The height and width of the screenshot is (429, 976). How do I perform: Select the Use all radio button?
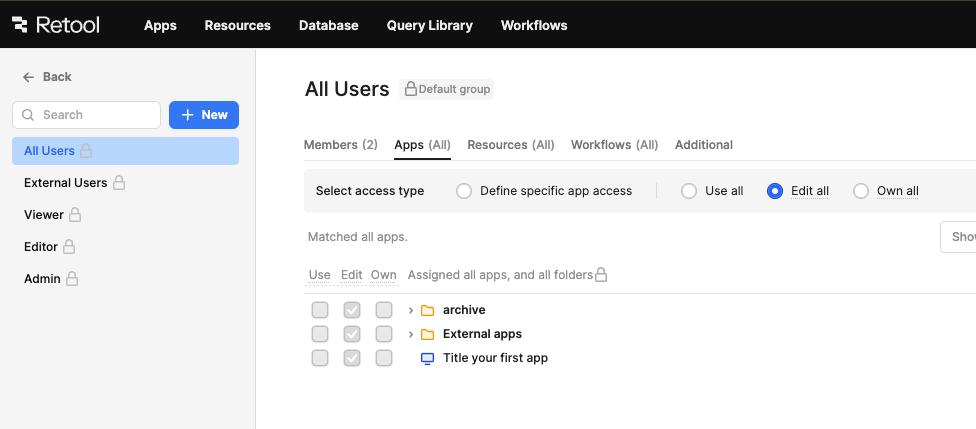[x=688, y=191]
